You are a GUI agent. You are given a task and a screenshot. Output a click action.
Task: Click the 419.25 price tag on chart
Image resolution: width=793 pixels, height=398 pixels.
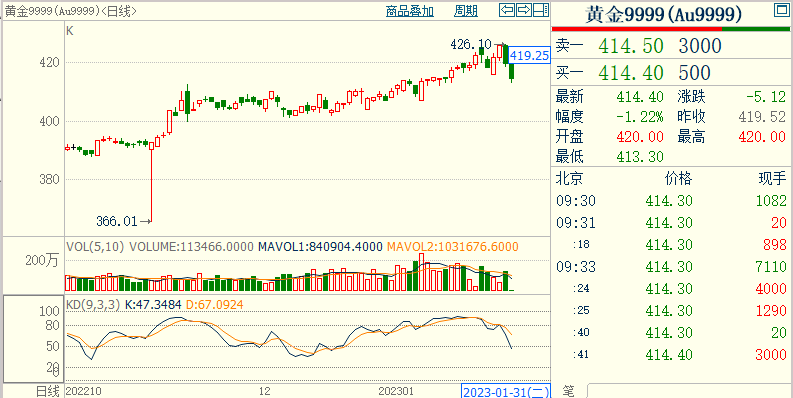(x=529, y=55)
